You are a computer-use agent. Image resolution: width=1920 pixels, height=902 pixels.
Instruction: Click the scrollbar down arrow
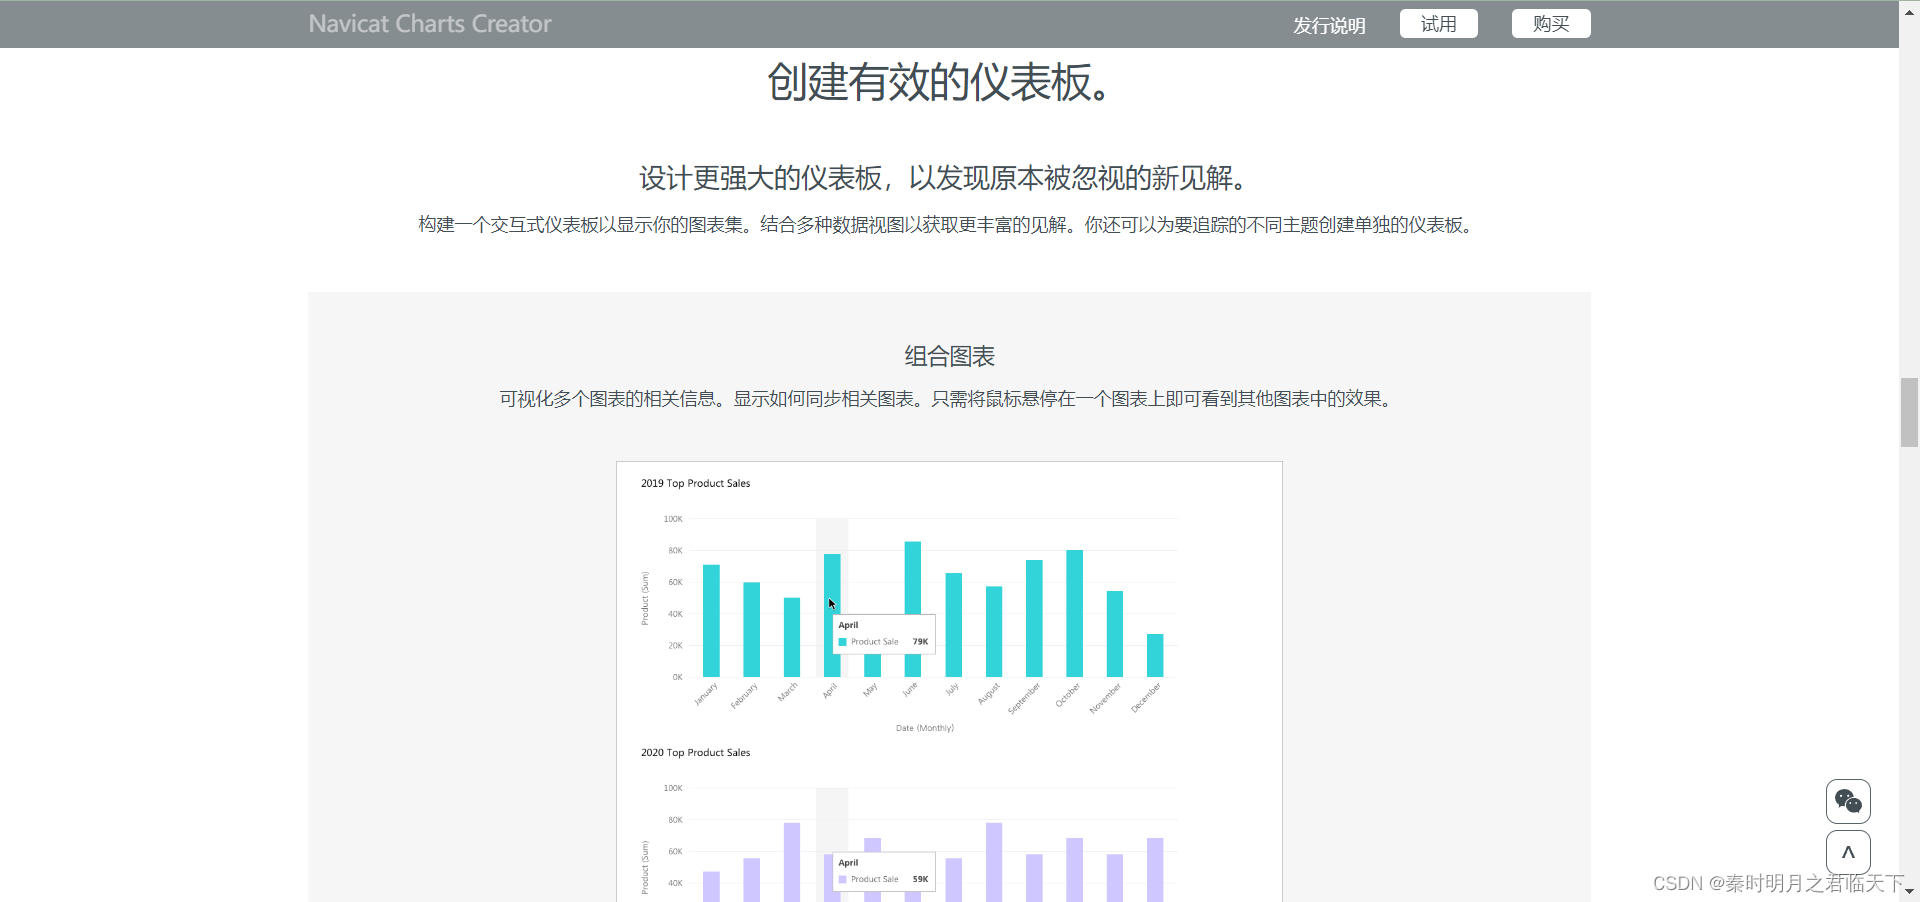point(1909,891)
